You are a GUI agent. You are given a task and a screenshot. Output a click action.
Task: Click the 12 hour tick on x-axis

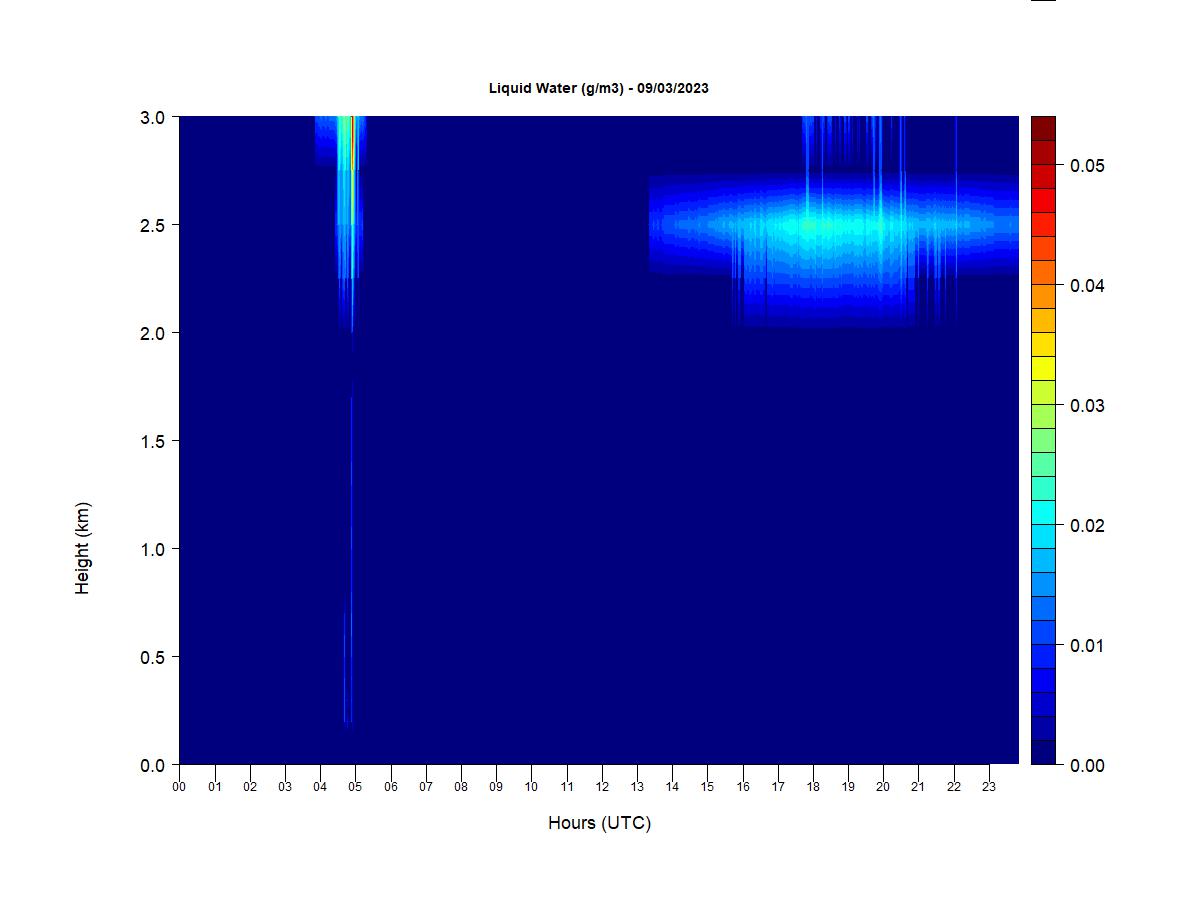(x=602, y=786)
